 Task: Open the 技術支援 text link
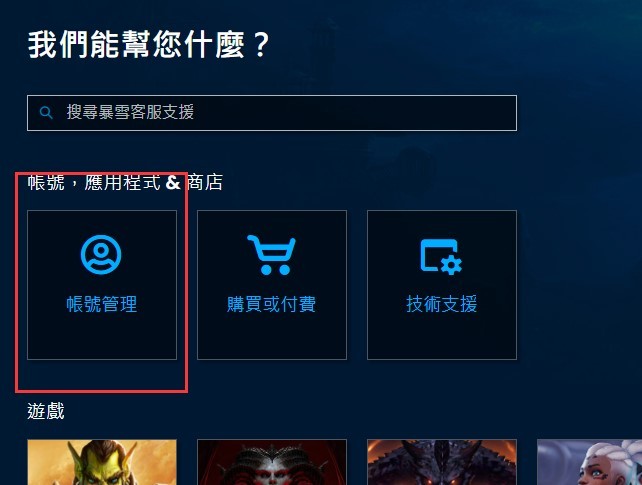coord(442,304)
